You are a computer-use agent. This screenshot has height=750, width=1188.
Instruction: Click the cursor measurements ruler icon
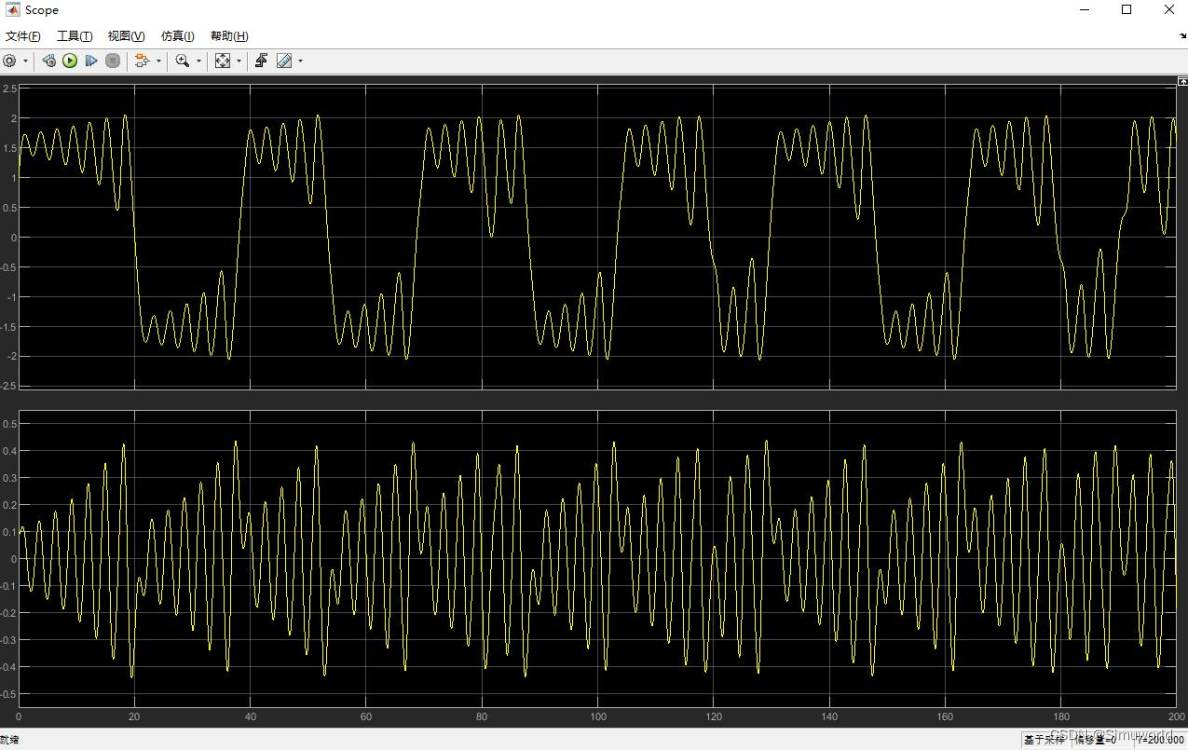pyautogui.click(x=284, y=61)
